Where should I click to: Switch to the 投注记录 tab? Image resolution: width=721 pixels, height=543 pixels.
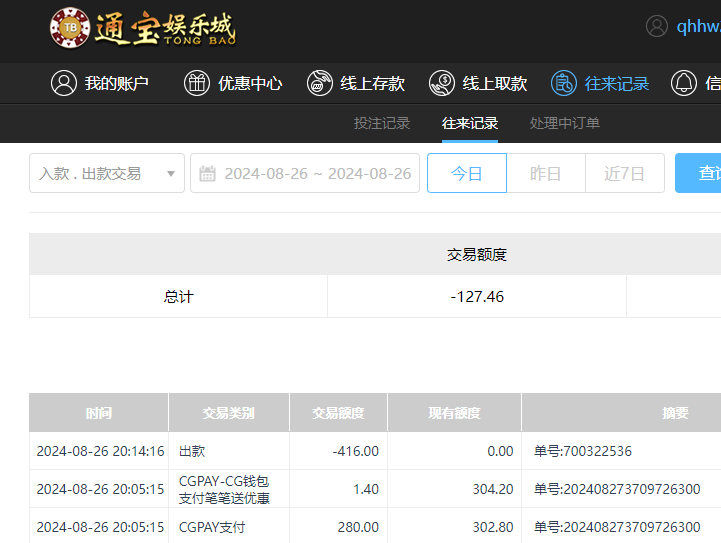click(382, 123)
